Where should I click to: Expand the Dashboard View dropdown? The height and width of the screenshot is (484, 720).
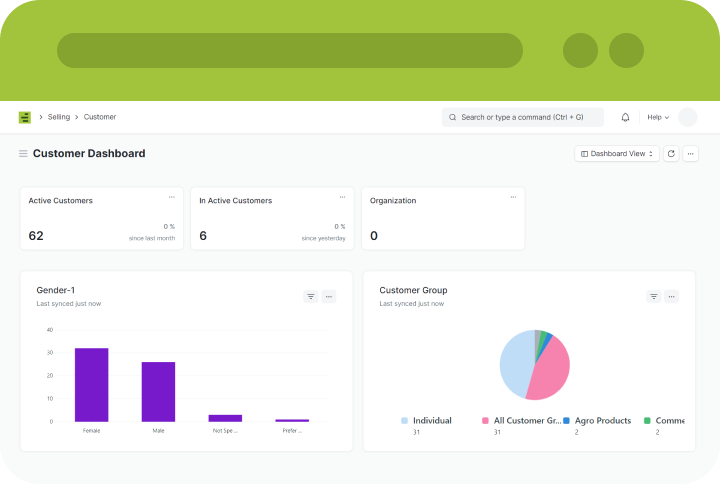point(617,154)
